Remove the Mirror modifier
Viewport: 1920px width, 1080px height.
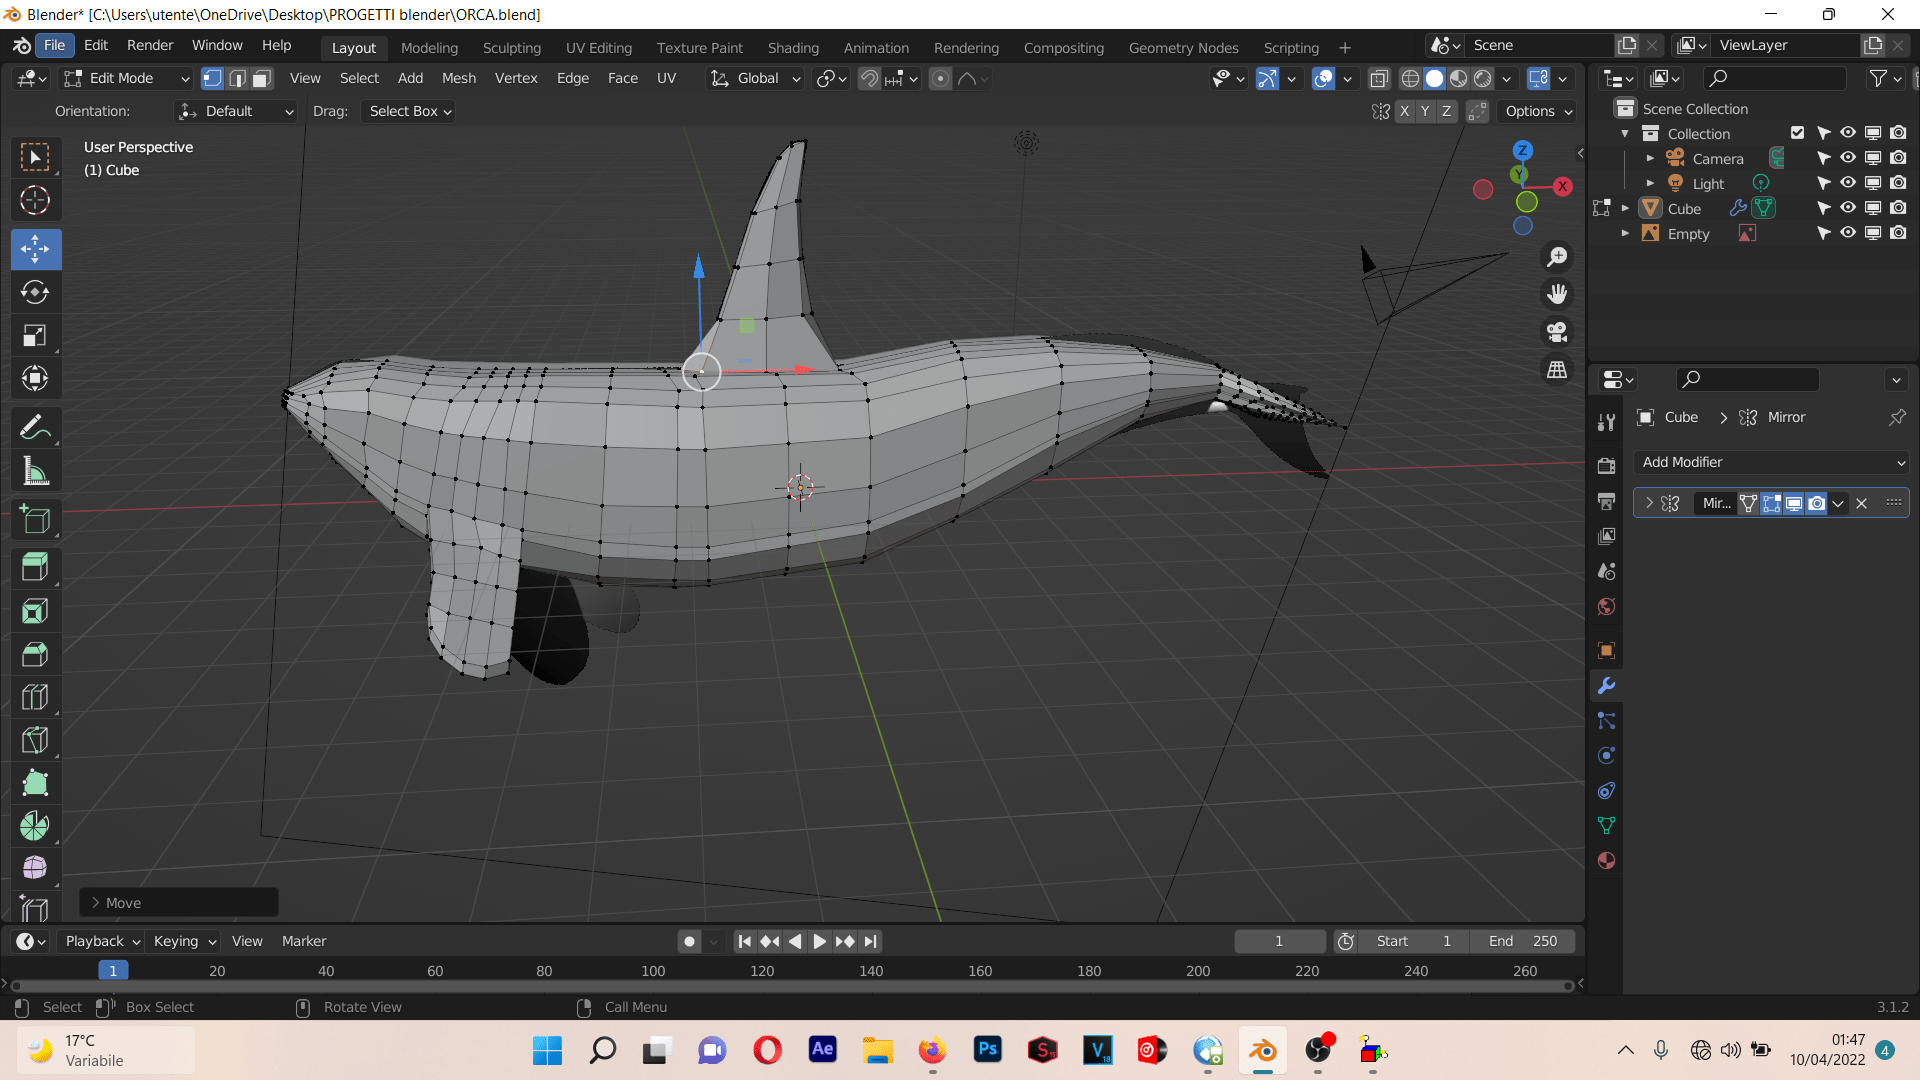click(1861, 503)
